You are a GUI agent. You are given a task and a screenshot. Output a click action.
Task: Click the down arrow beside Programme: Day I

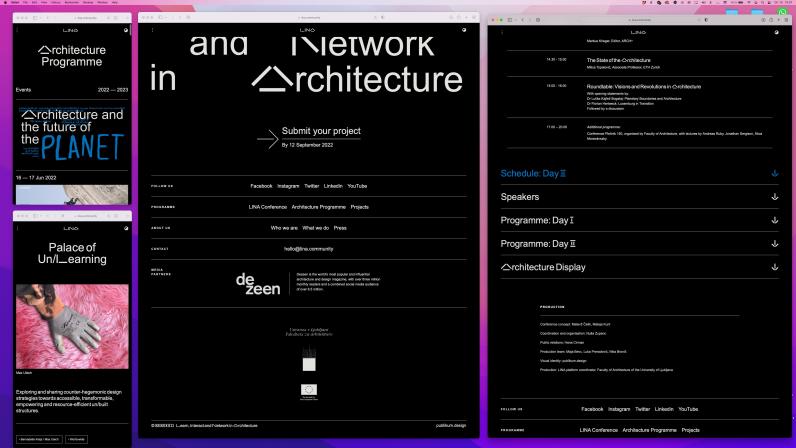(x=775, y=220)
